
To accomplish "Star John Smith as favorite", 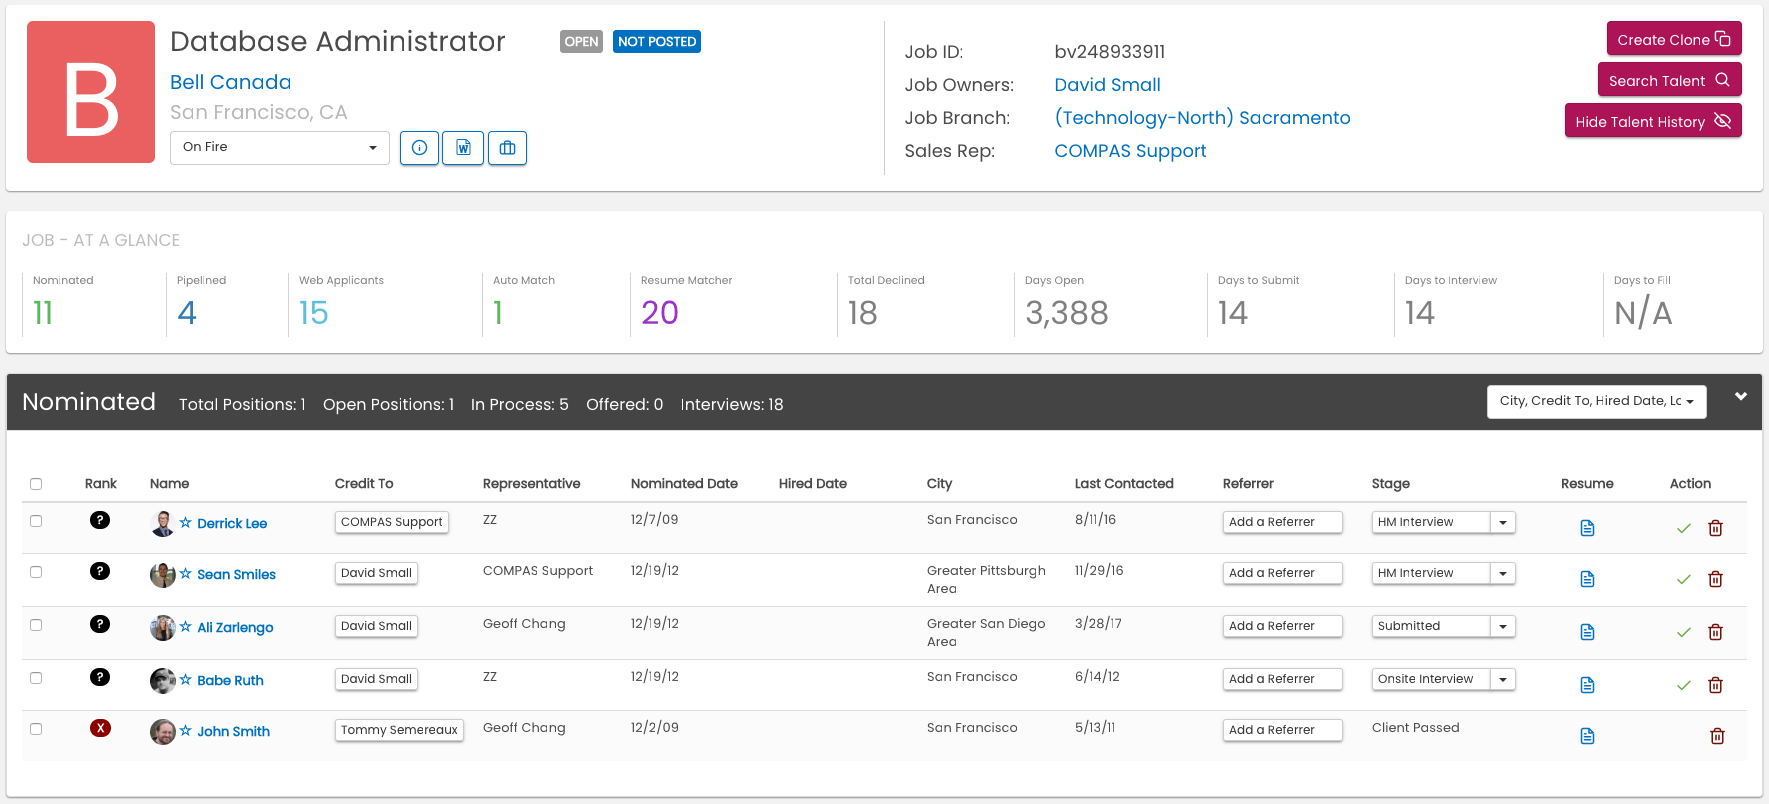I will (x=185, y=730).
